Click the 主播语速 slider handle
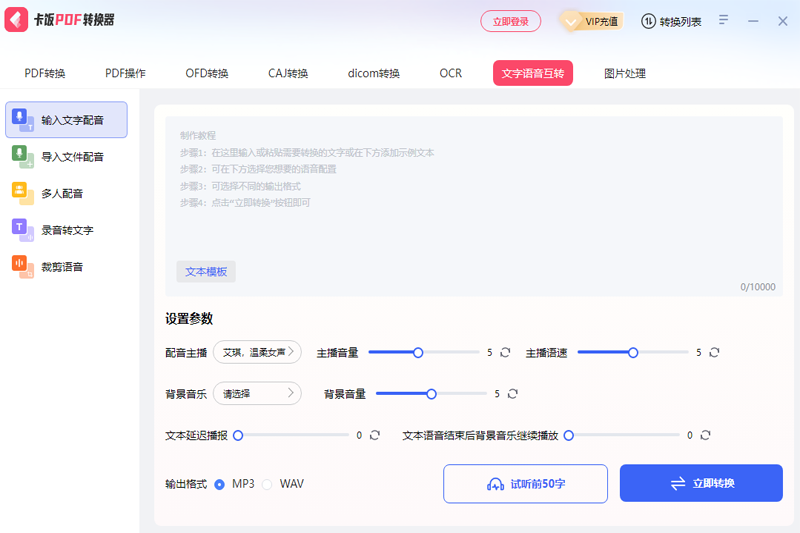800x533 pixels. tap(633, 352)
